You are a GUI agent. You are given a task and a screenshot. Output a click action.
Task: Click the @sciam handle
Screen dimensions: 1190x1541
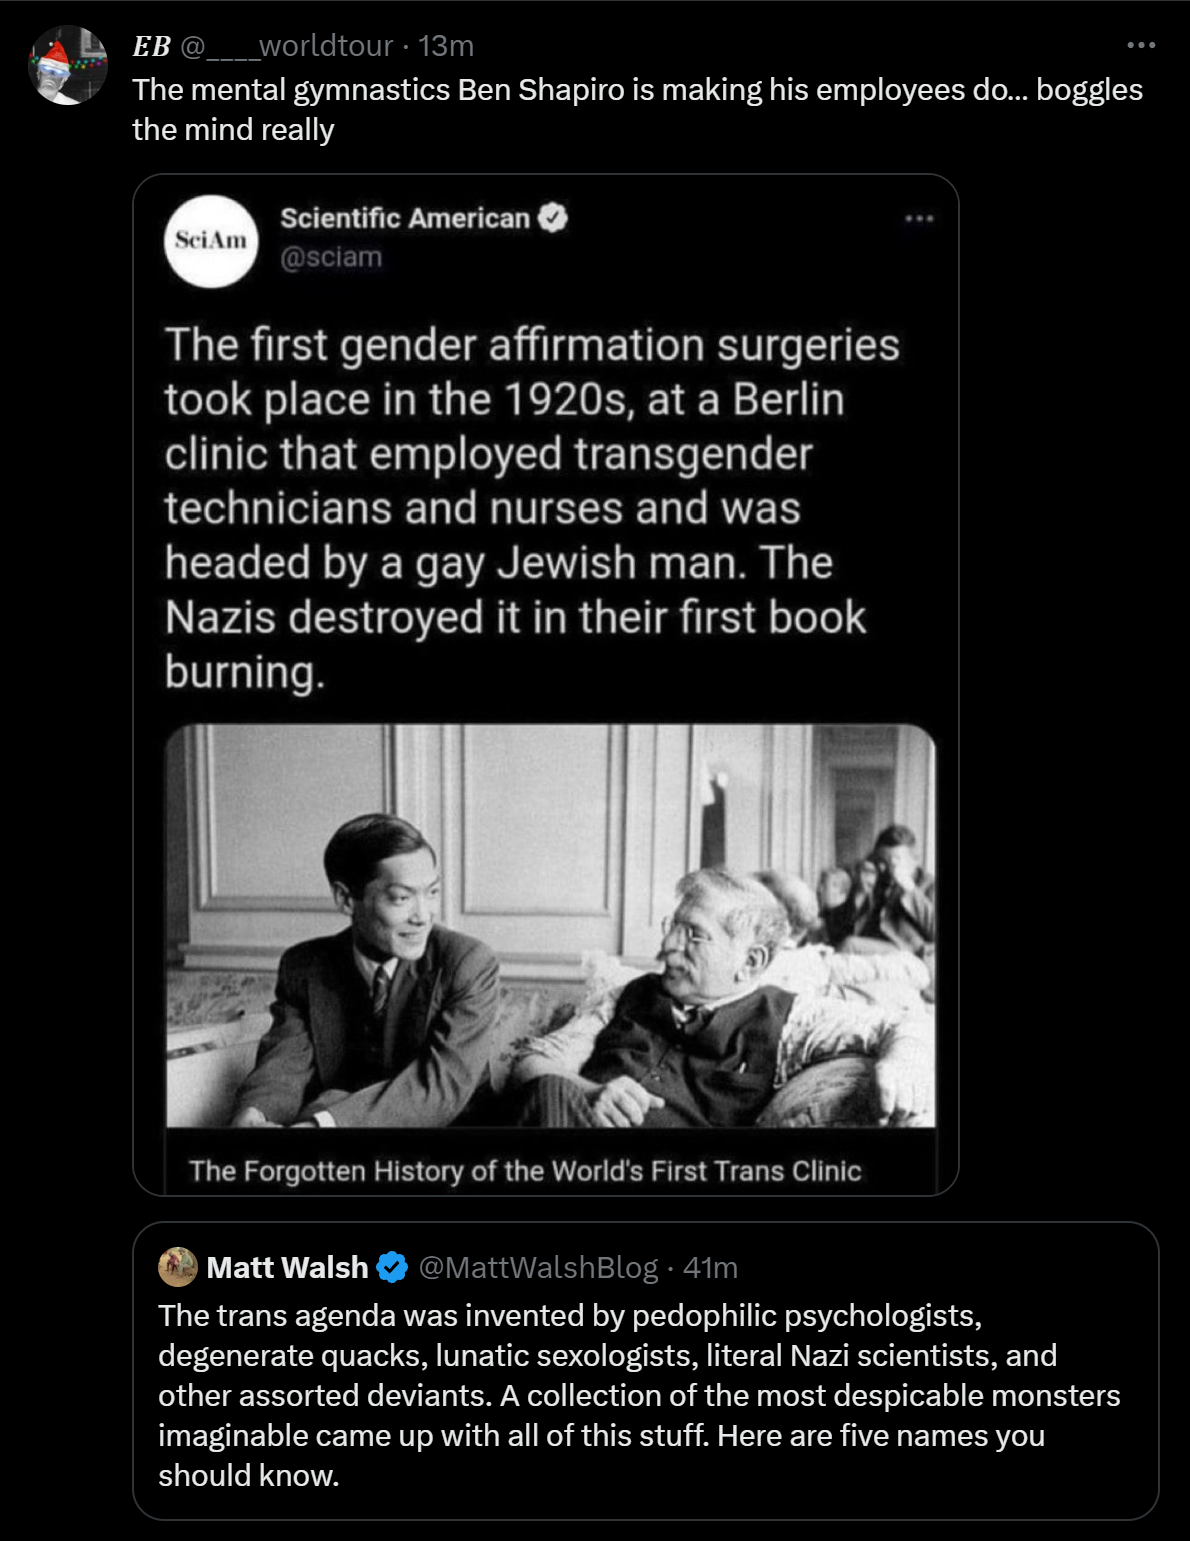tap(331, 257)
